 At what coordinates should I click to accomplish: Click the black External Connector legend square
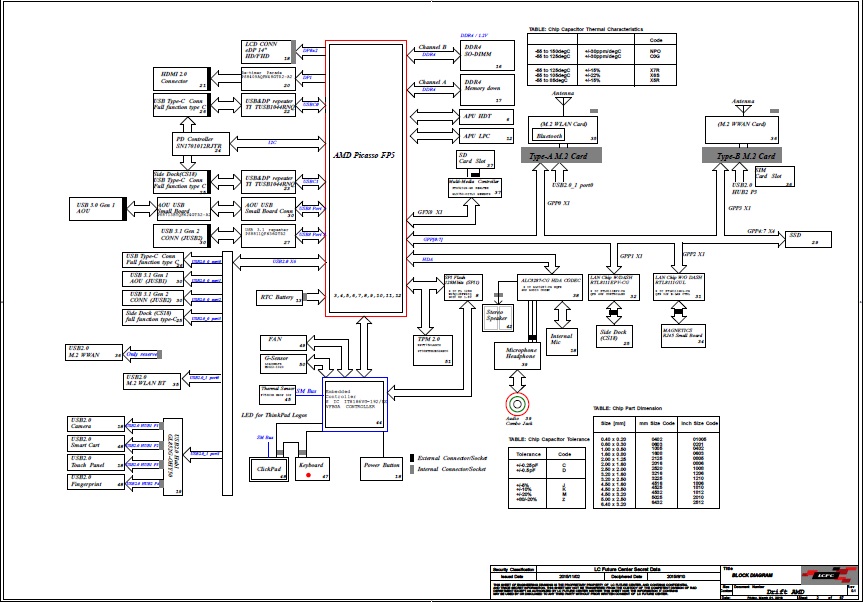pos(412,457)
